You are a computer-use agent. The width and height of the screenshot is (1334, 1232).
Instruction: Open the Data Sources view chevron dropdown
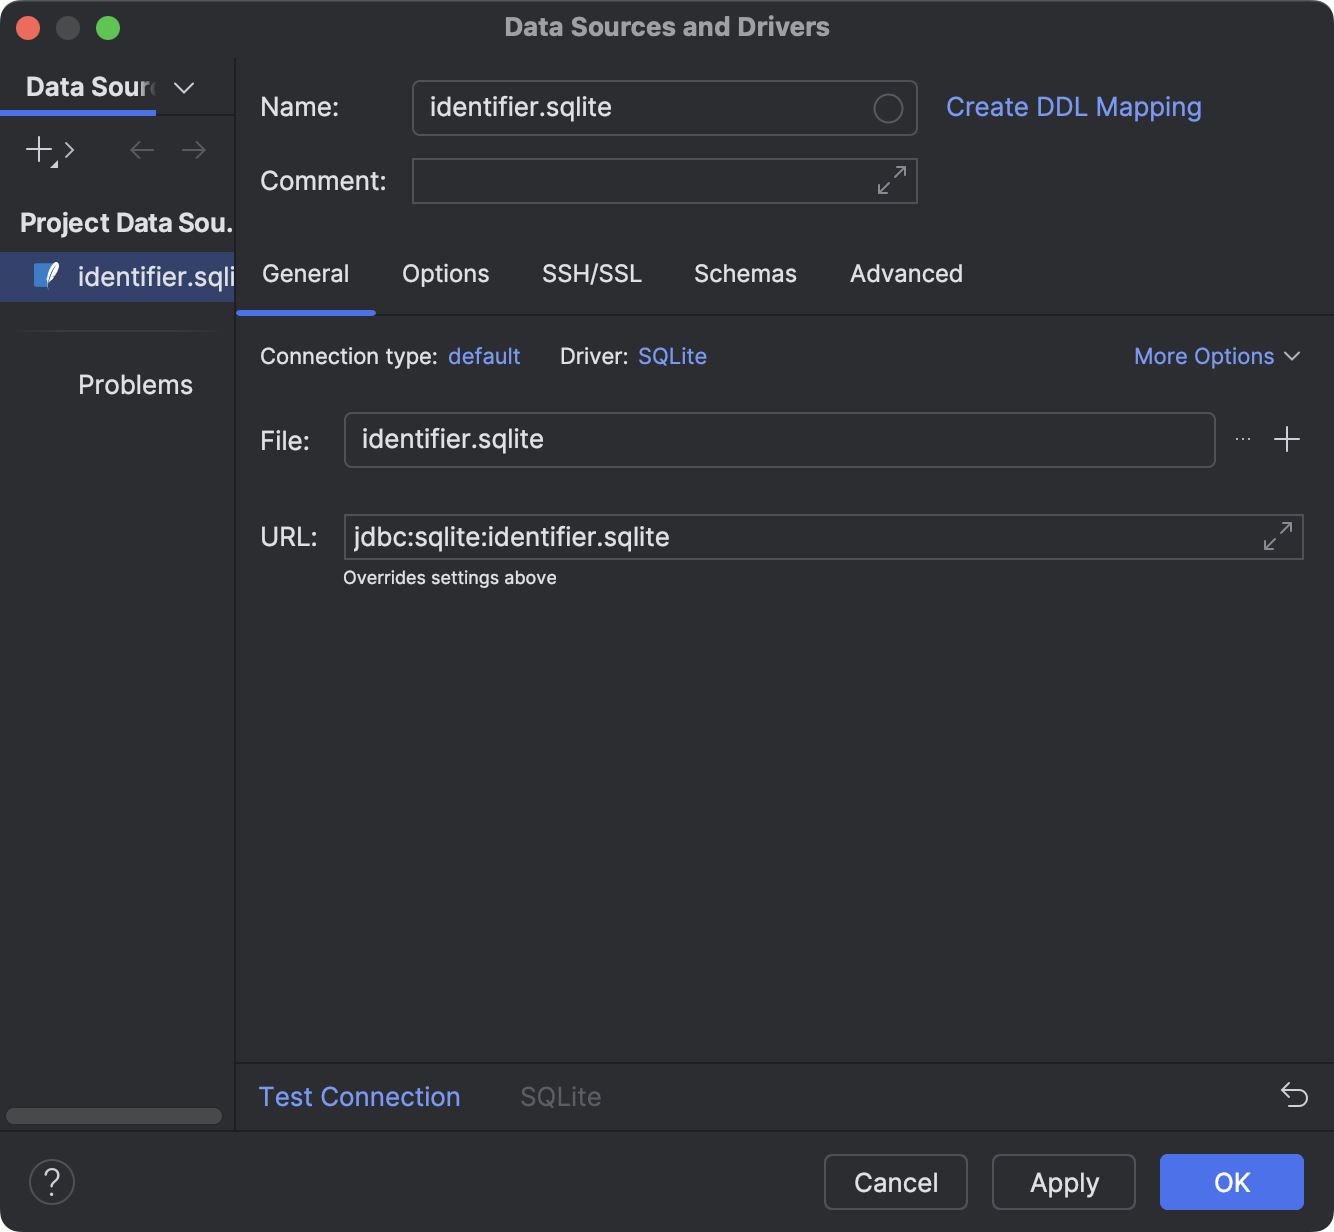tap(183, 88)
